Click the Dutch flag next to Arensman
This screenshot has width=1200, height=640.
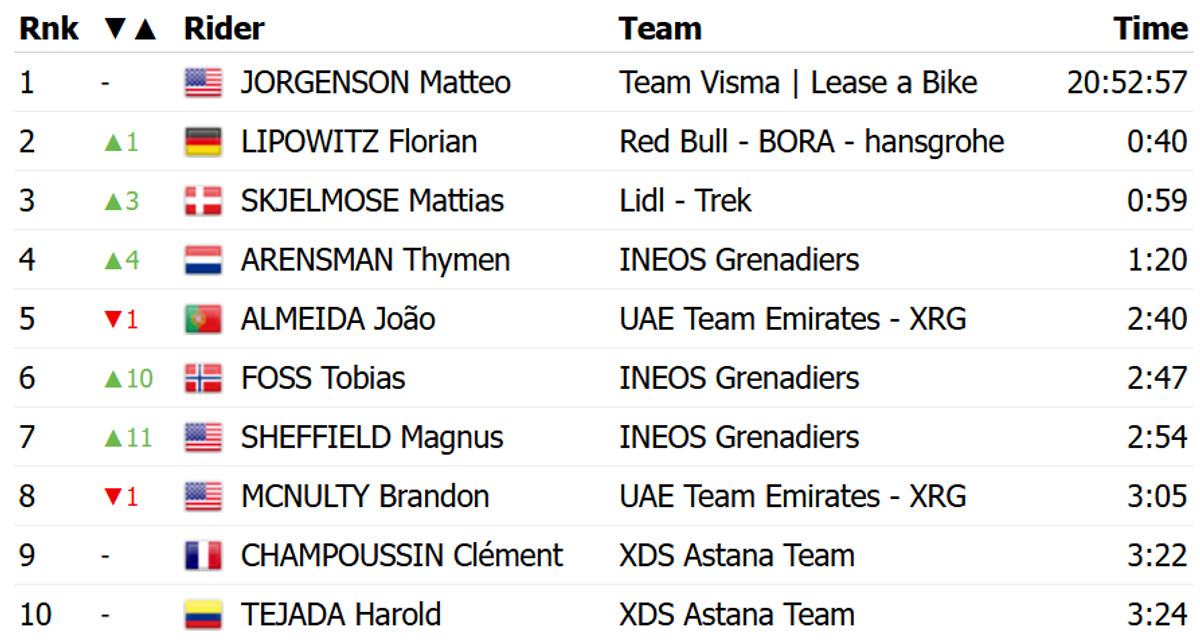click(203, 260)
